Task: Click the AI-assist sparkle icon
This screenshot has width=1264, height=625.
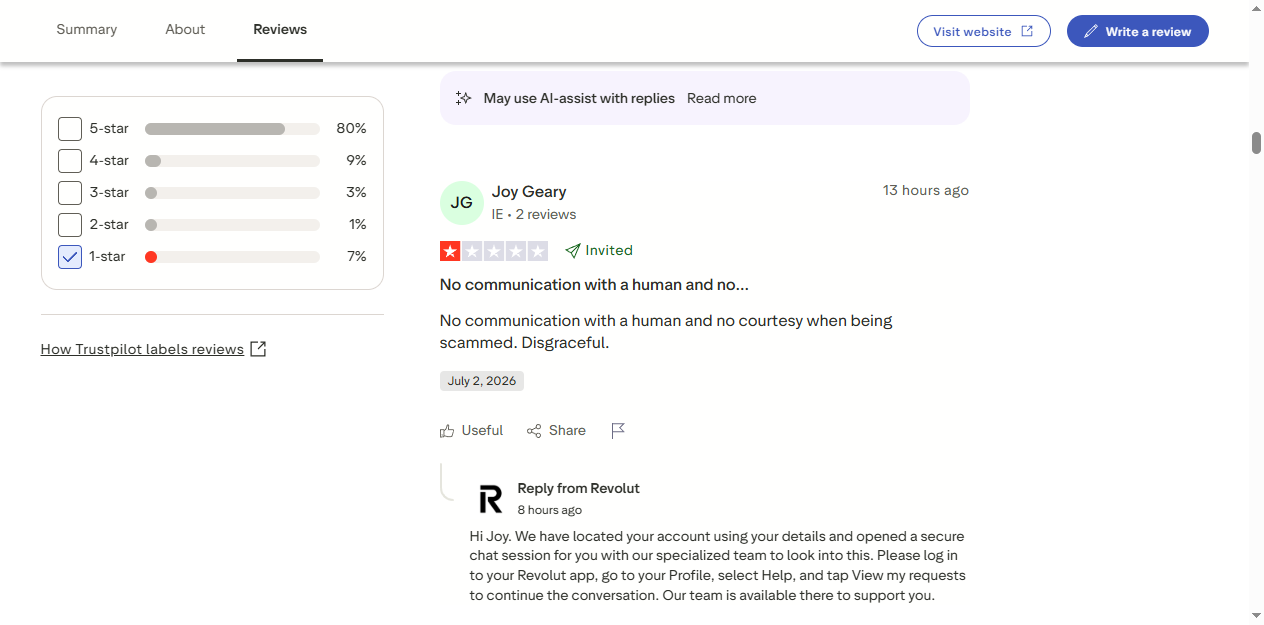Action: pyautogui.click(x=463, y=98)
